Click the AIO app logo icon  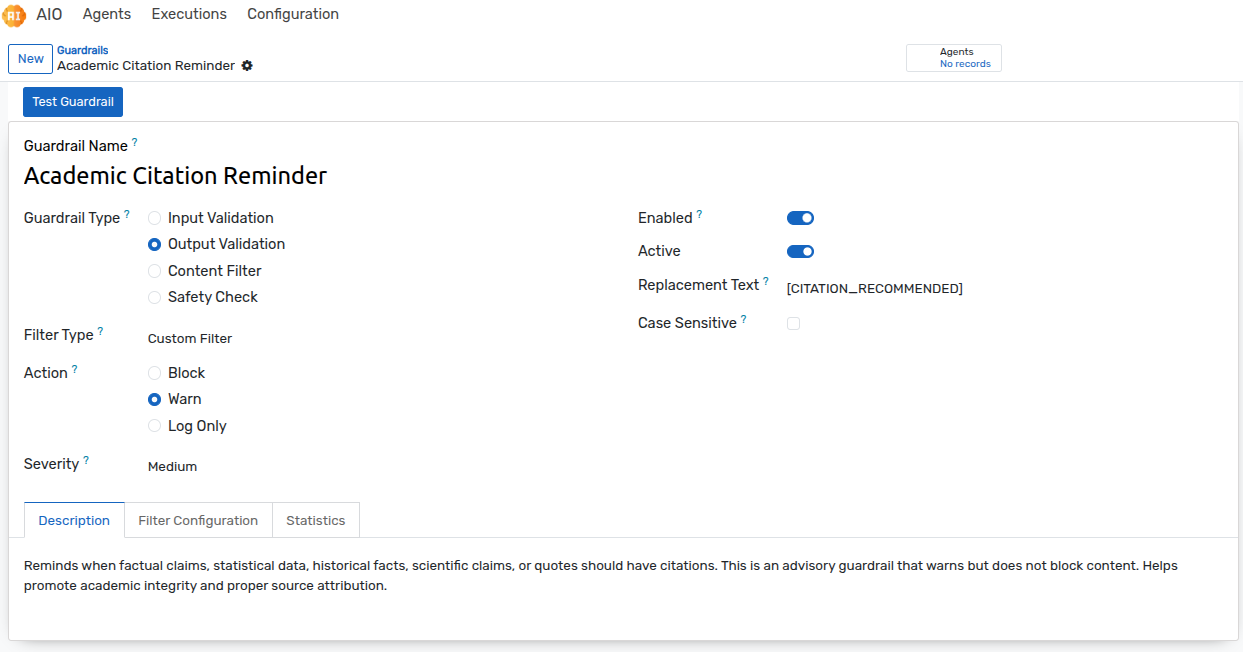click(x=14, y=15)
